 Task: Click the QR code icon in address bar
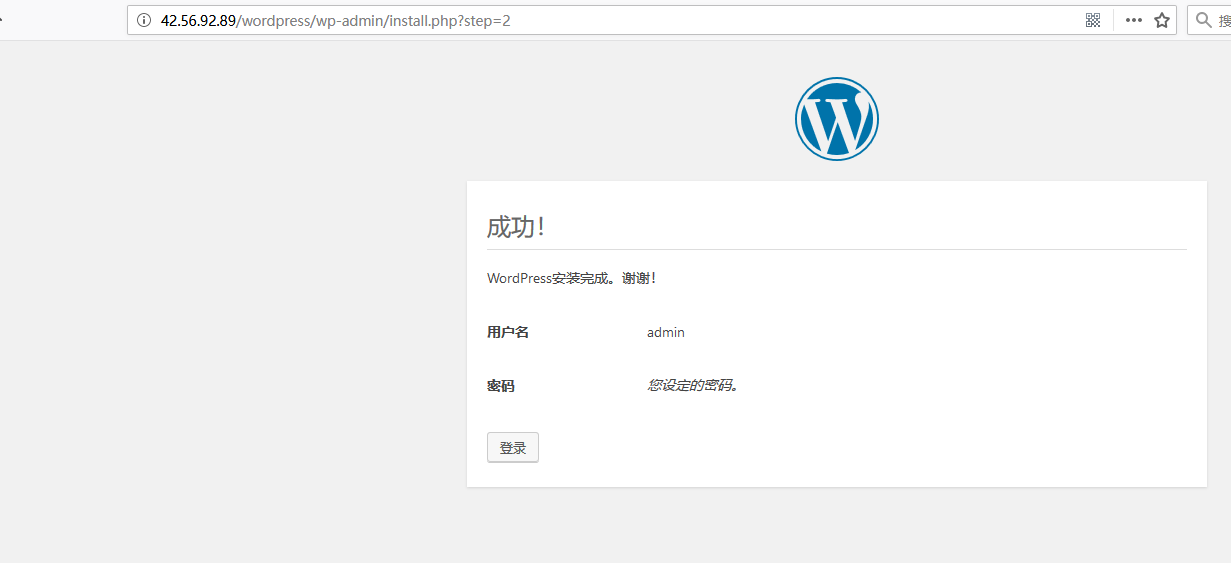pos(1092,20)
